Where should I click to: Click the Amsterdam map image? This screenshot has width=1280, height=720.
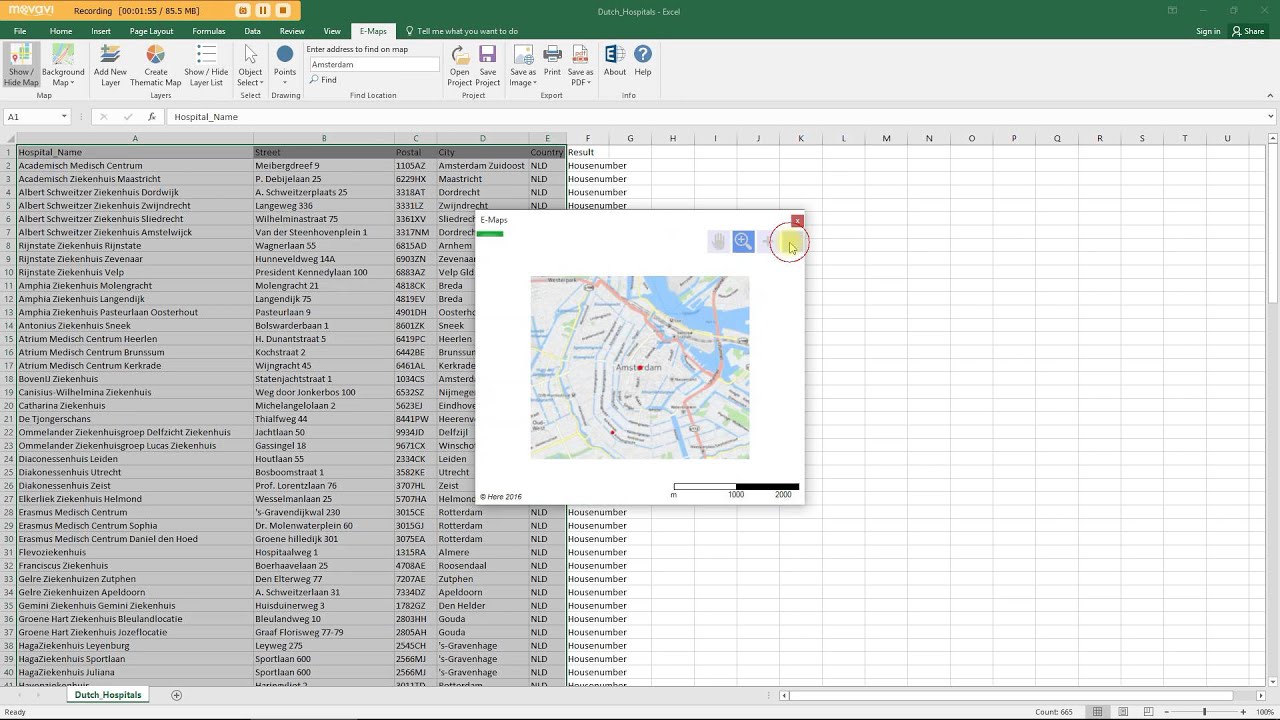tap(640, 368)
